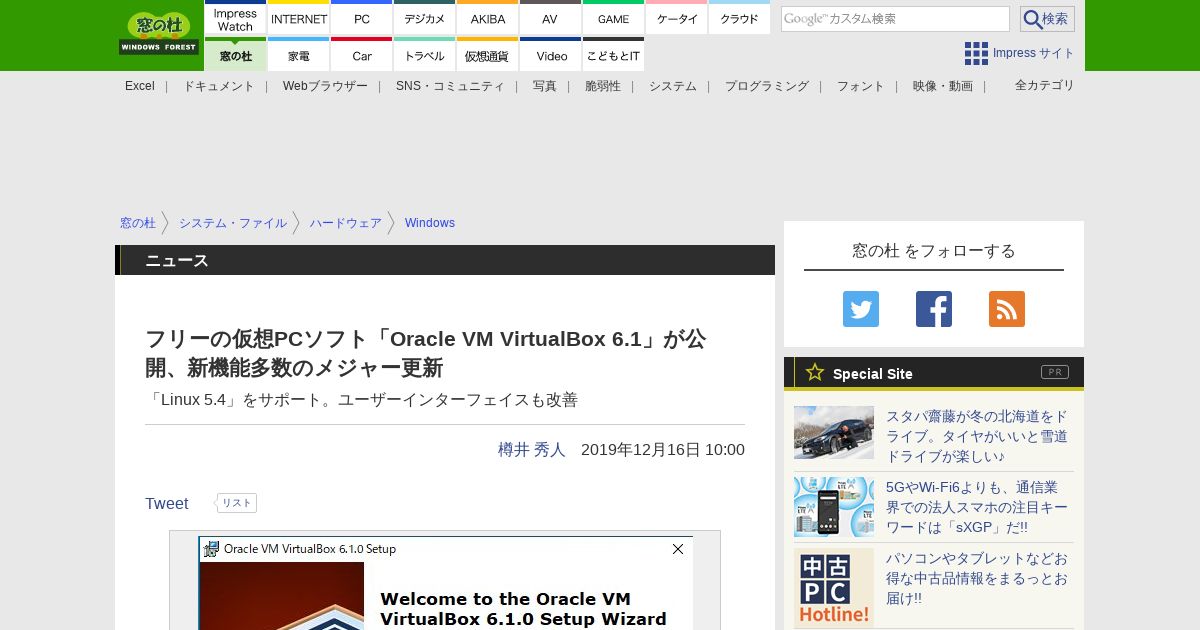The width and height of the screenshot is (1200, 630).
Task: Open the Excel category
Action: (x=140, y=86)
